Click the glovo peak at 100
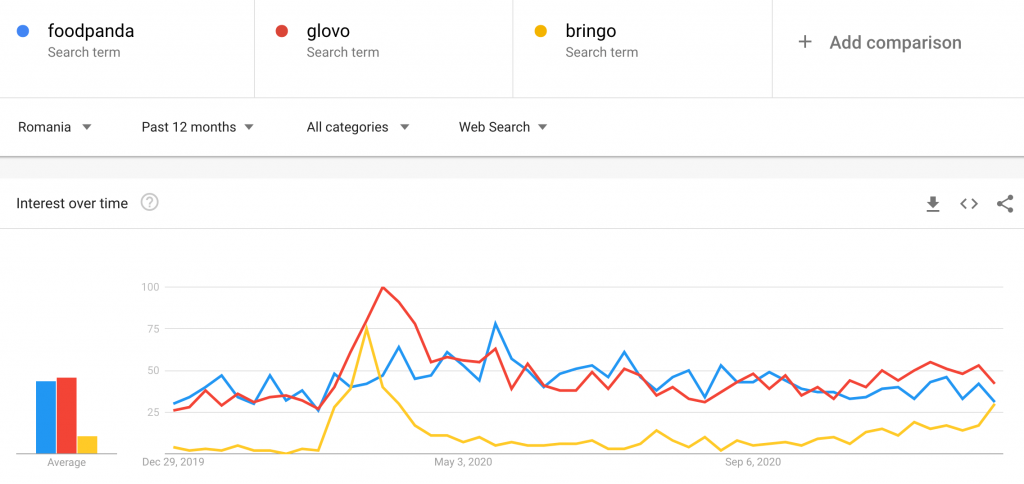 click(383, 287)
